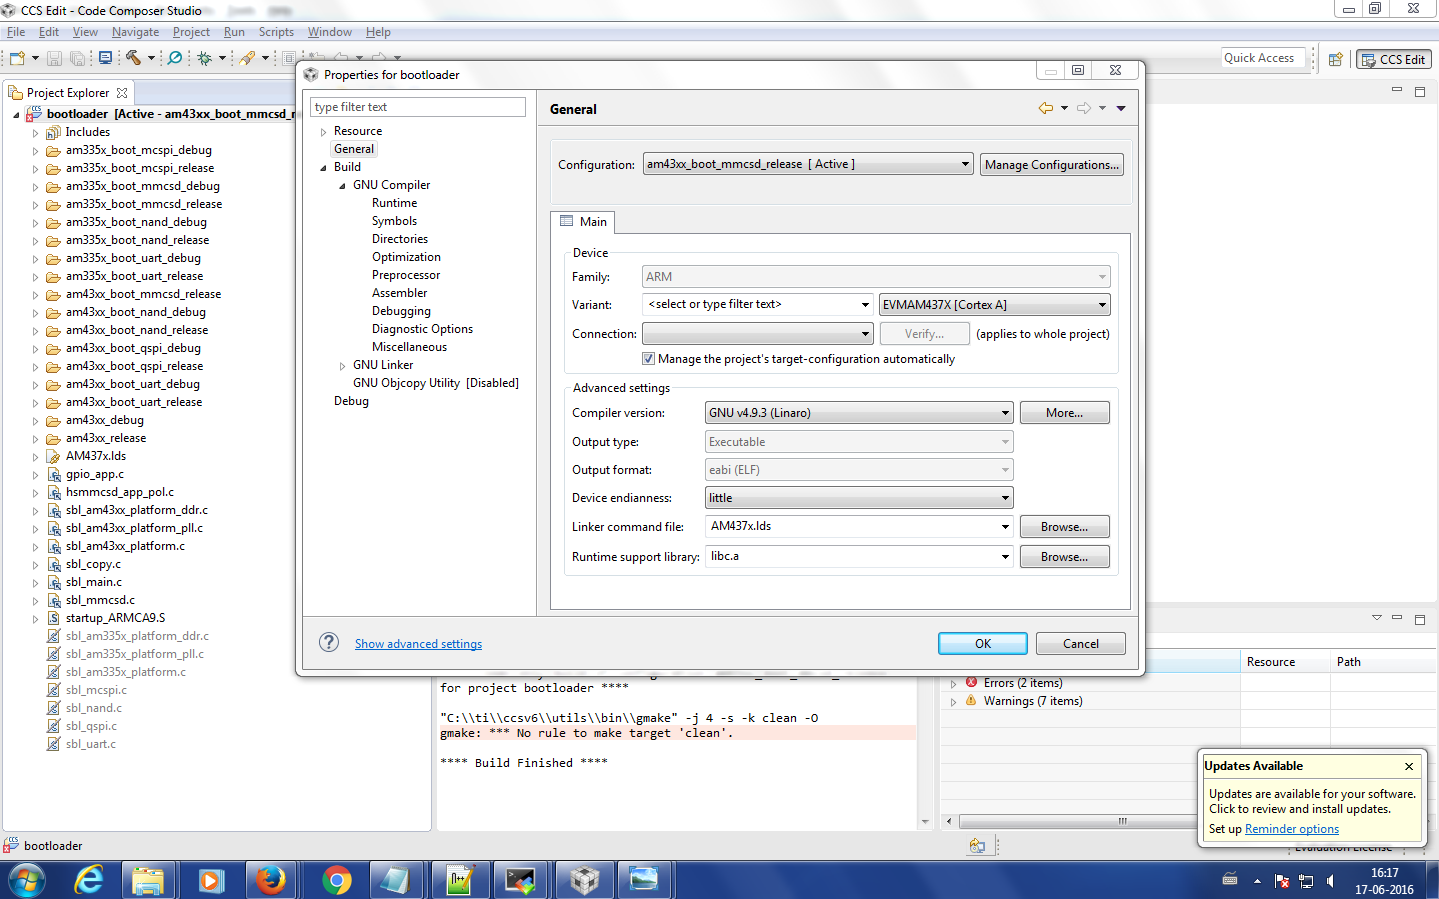Open Windows Explorer from the taskbar

148,880
